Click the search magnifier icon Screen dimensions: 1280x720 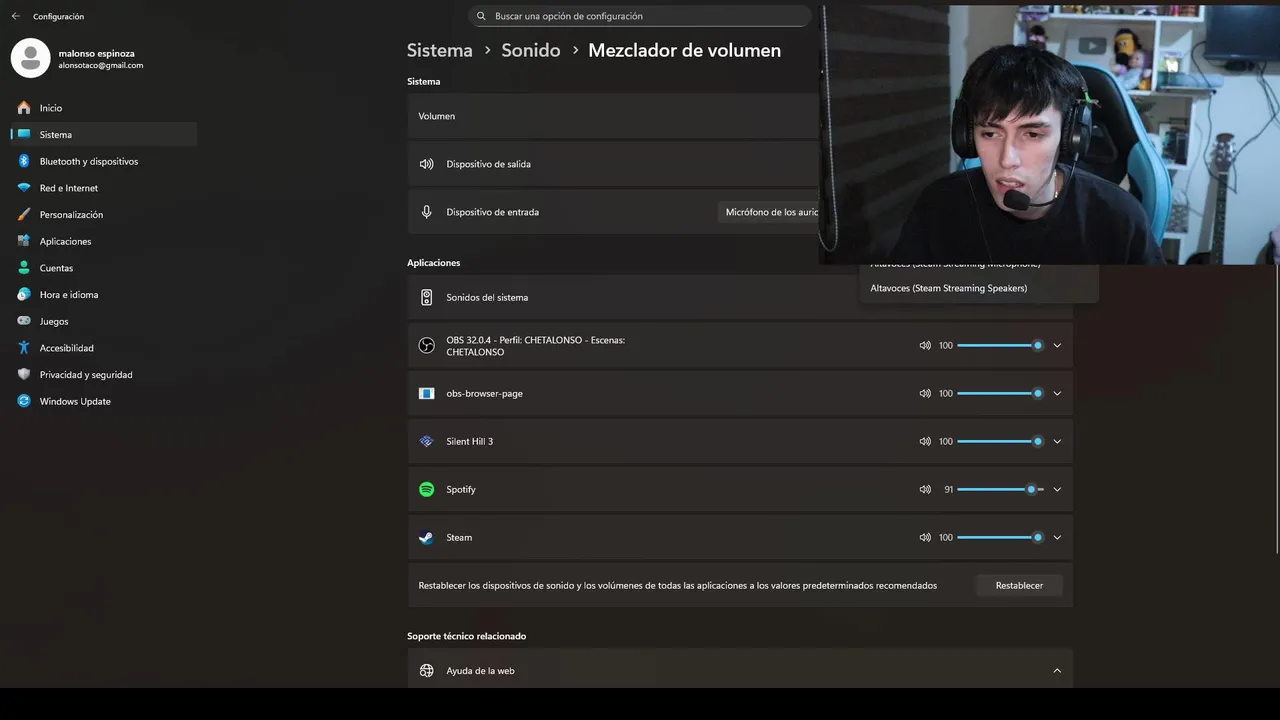[481, 16]
